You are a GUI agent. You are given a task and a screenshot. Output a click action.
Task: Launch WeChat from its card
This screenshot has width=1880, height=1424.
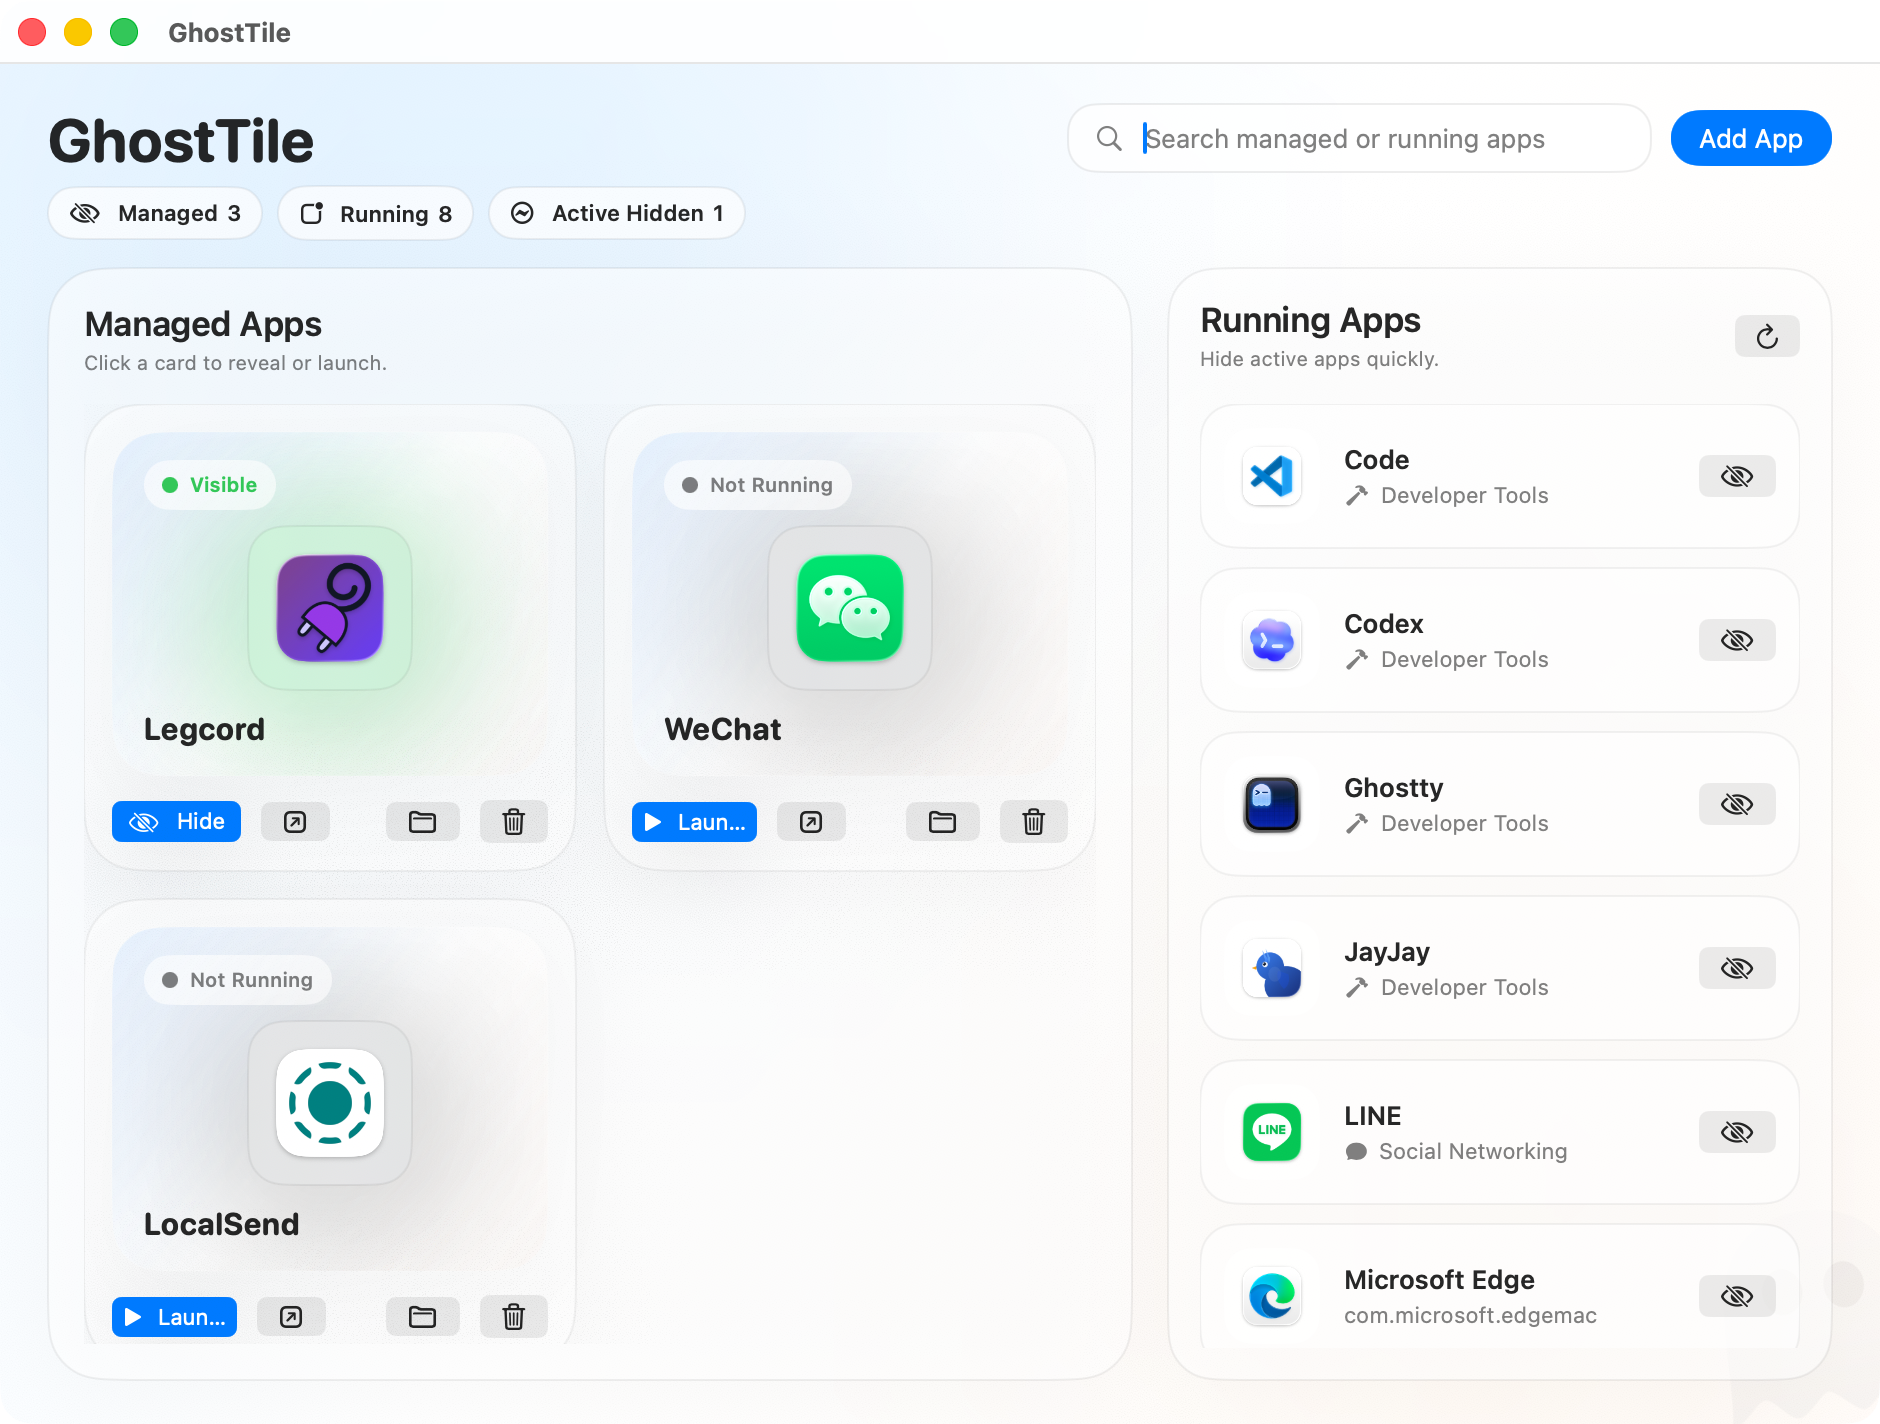pos(693,821)
